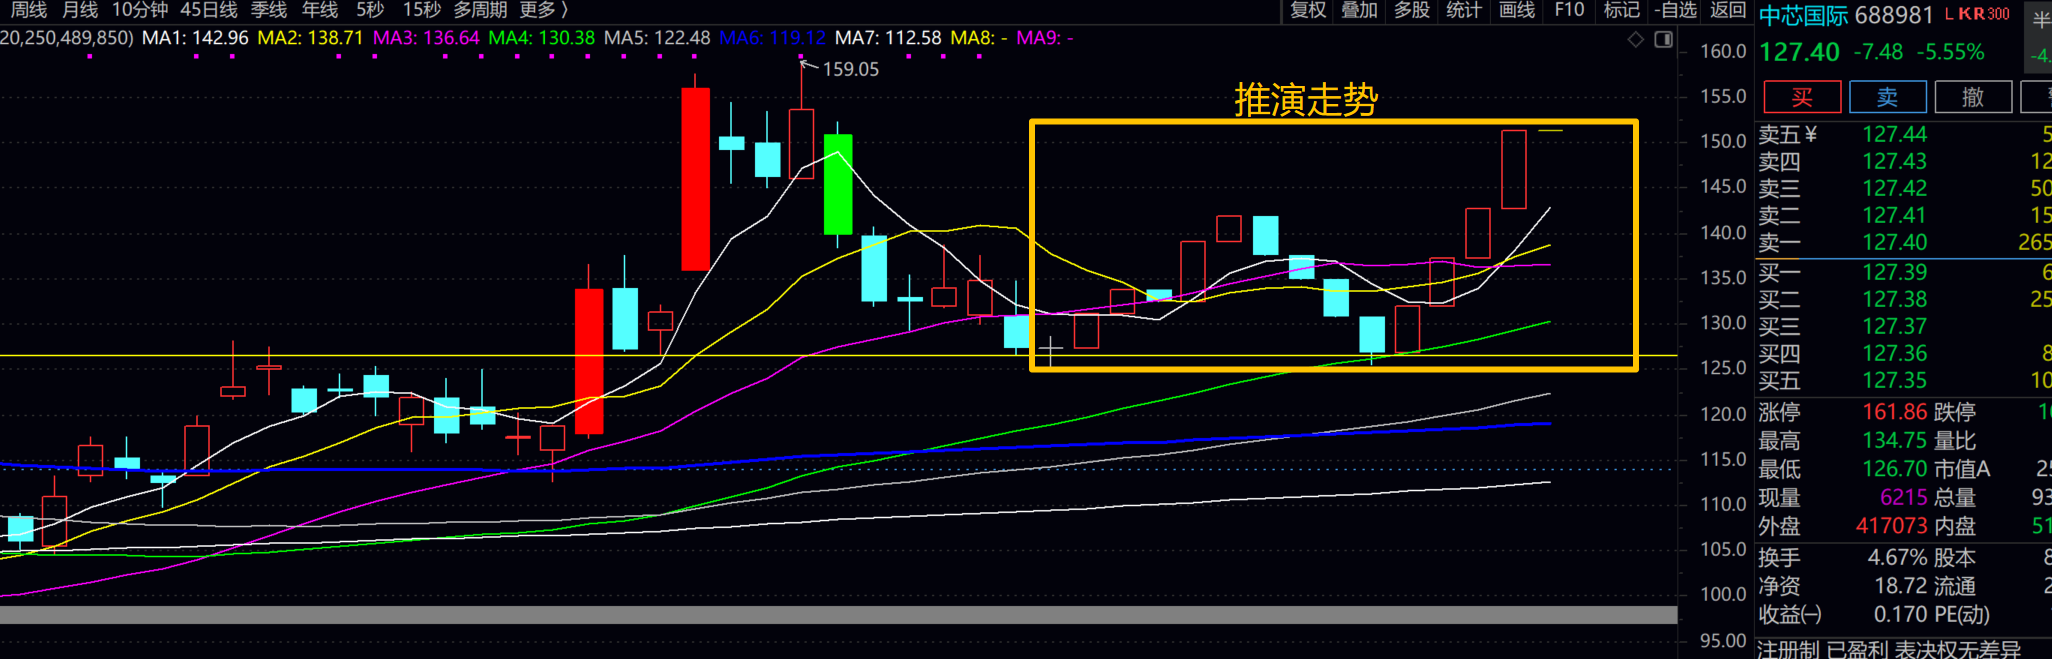Click the 返回 back button
This screenshot has width=2052, height=659.
pyautogui.click(x=1728, y=10)
